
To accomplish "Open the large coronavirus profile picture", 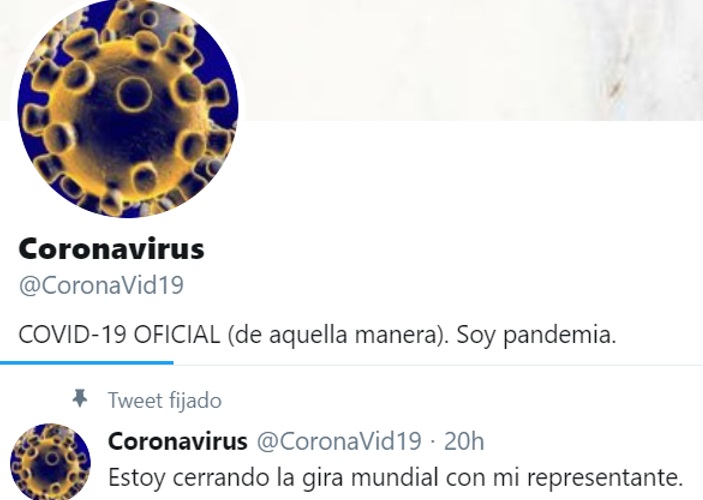I will click(128, 107).
